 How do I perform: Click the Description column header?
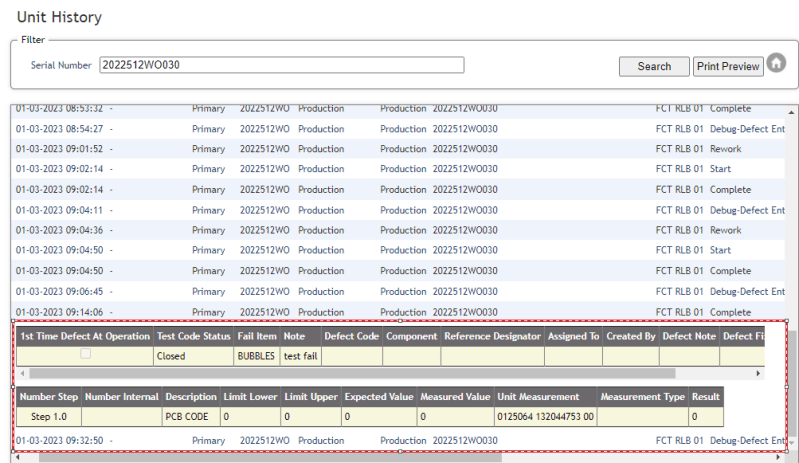[191, 396]
